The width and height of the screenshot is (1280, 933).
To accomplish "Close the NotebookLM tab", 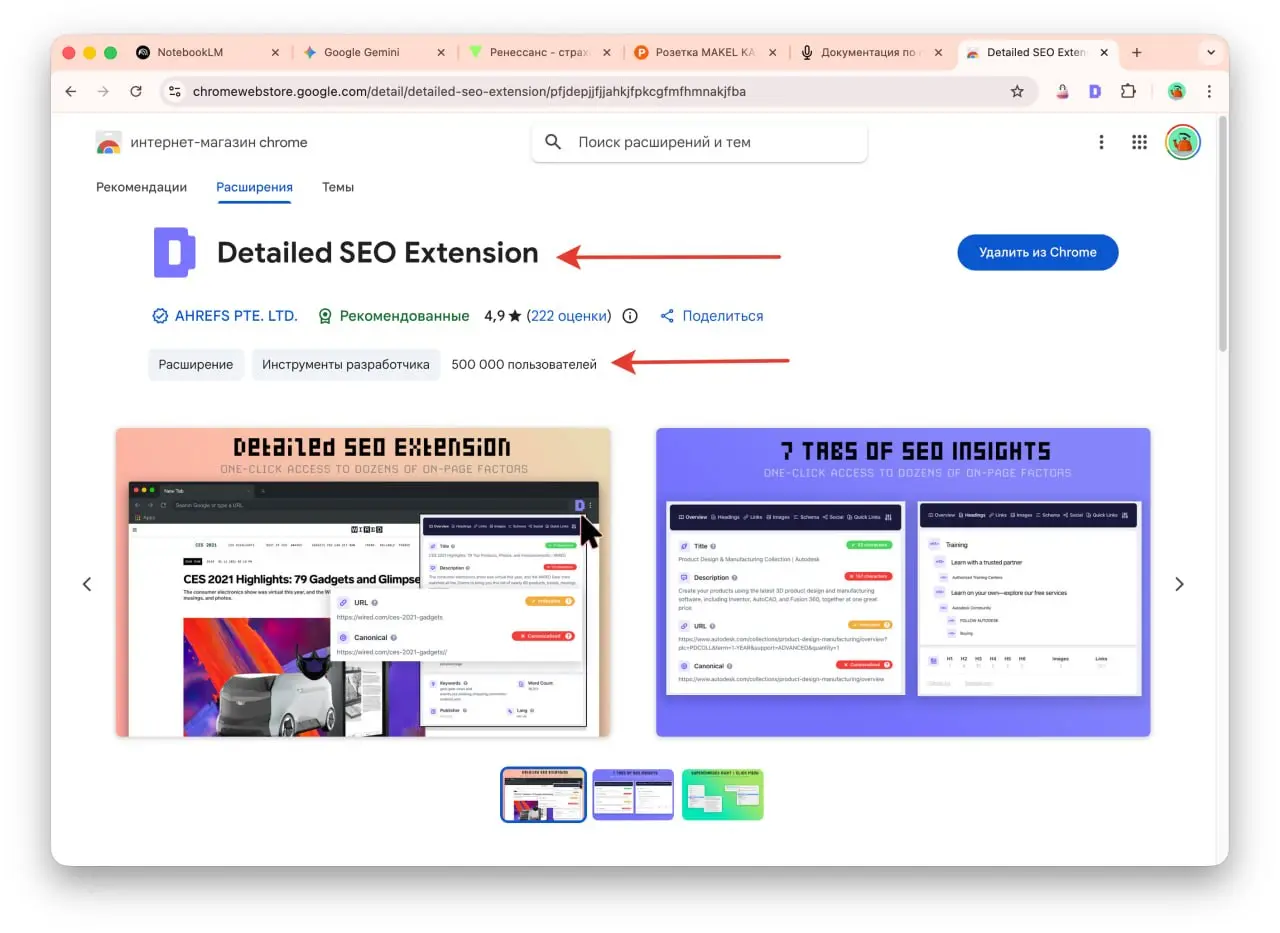I will 275,52.
